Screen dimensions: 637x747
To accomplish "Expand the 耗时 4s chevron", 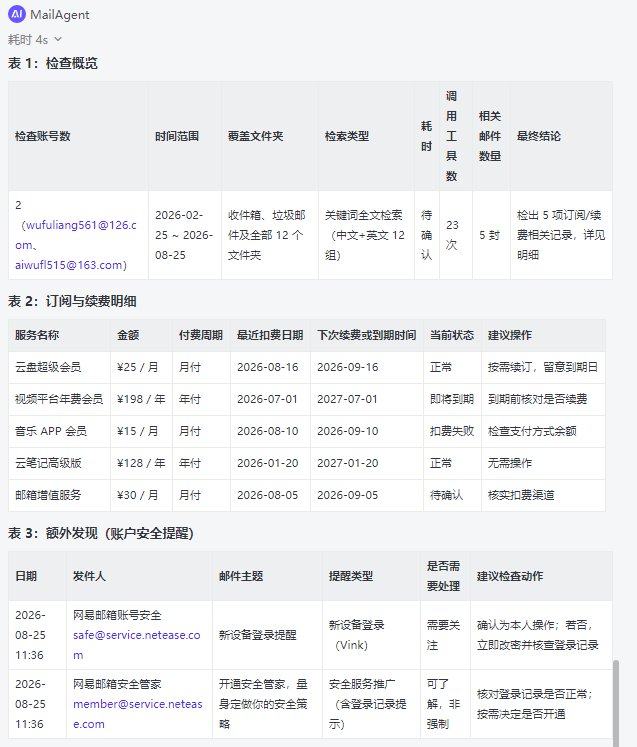I will click(58, 39).
